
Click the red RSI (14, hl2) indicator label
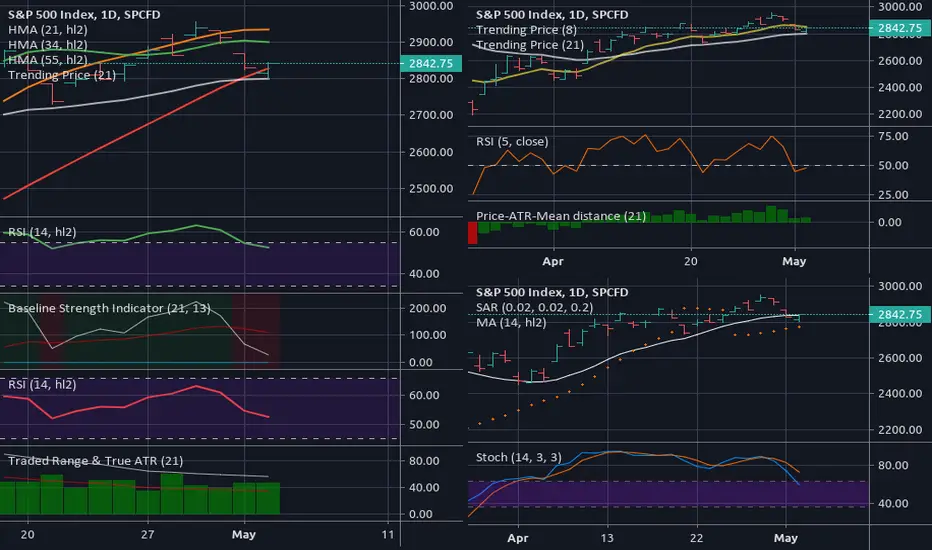click(42, 385)
